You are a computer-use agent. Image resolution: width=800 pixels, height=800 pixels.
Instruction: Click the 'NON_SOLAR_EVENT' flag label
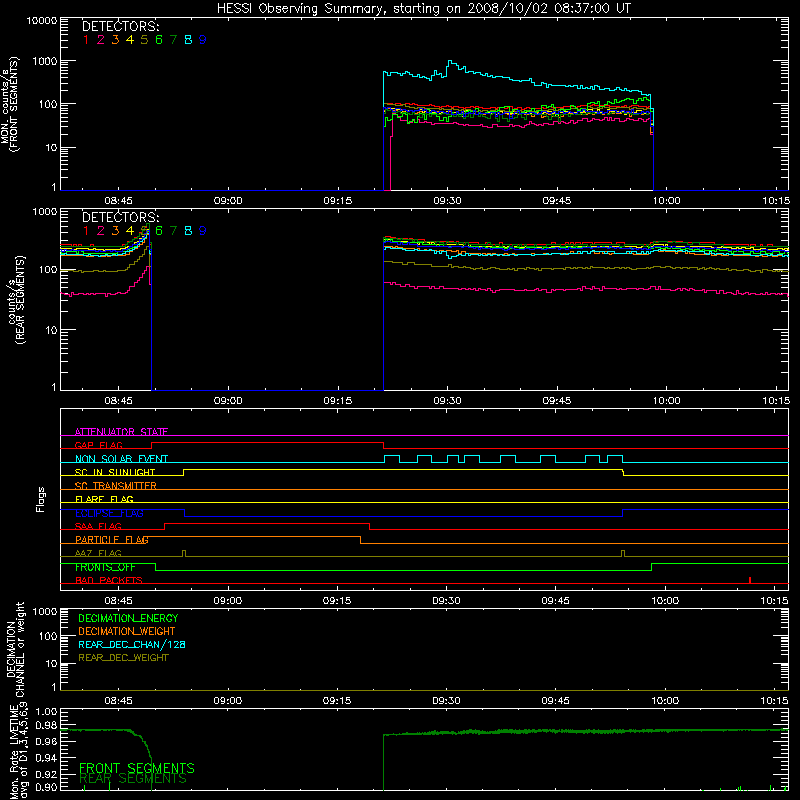121,459
